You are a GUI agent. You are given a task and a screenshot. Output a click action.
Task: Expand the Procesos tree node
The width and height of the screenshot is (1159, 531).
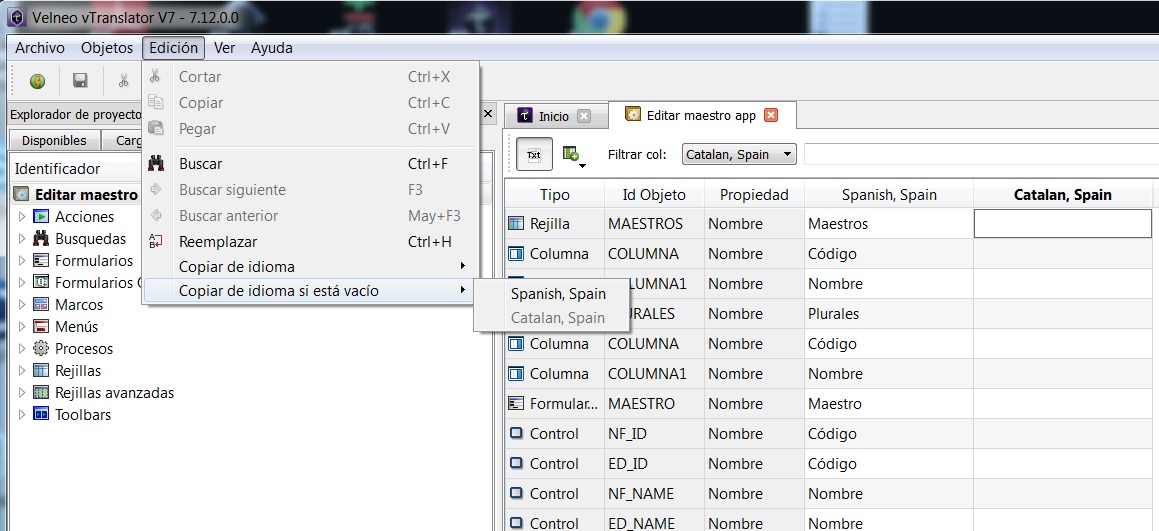[21, 348]
